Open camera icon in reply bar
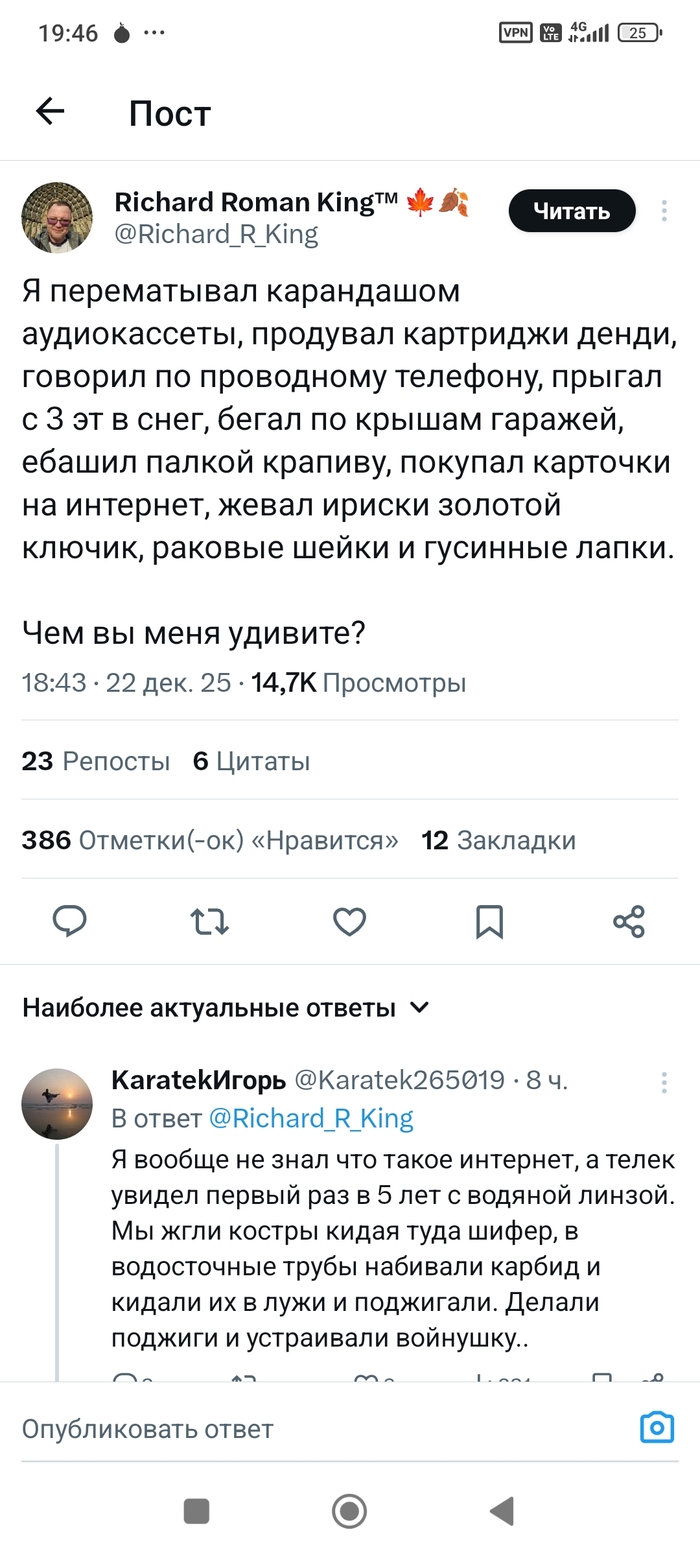 (657, 1427)
